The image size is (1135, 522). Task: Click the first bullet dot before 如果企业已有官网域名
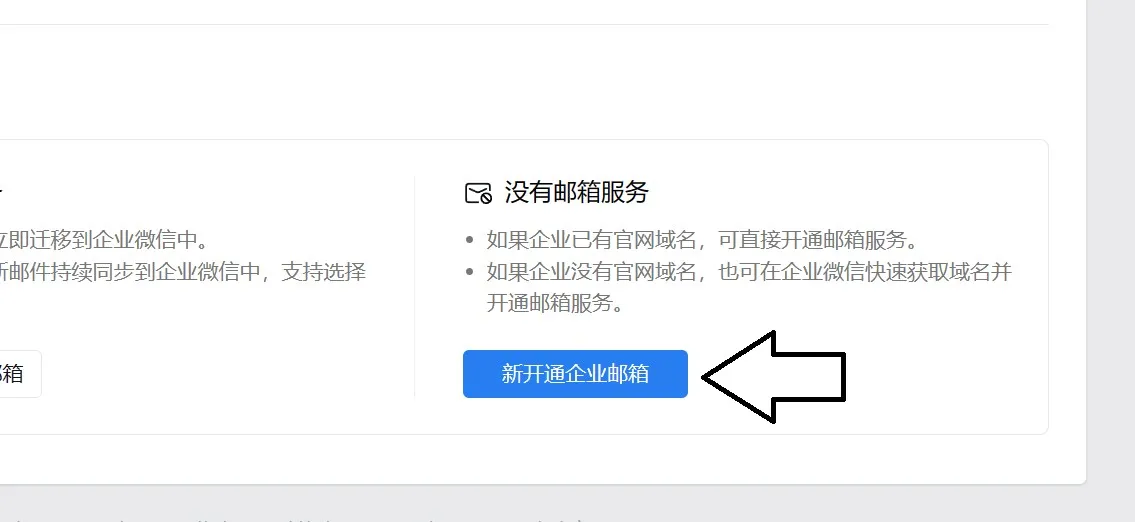471,240
